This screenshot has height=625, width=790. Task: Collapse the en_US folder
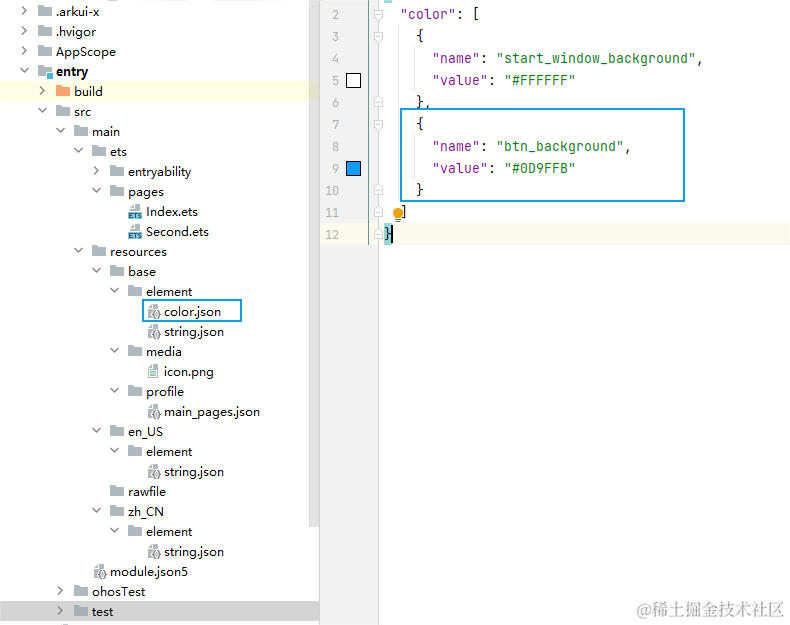pyautogui.click(x=96, y=431)
